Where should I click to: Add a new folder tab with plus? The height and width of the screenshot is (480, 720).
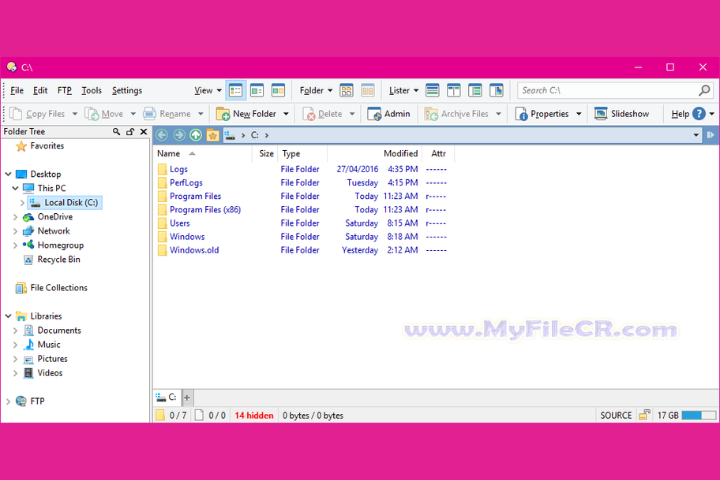[x=187, y=398]
